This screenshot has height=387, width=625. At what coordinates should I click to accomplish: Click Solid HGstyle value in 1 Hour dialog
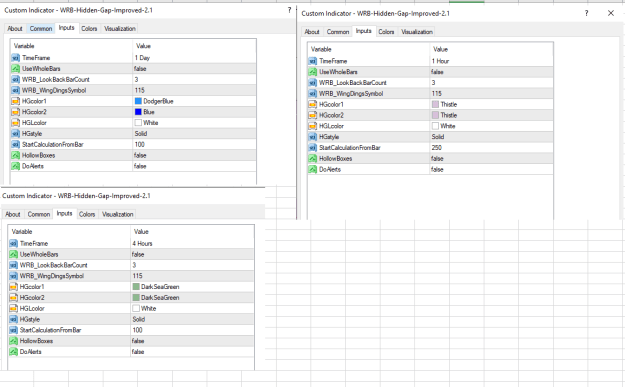[438, 137]
